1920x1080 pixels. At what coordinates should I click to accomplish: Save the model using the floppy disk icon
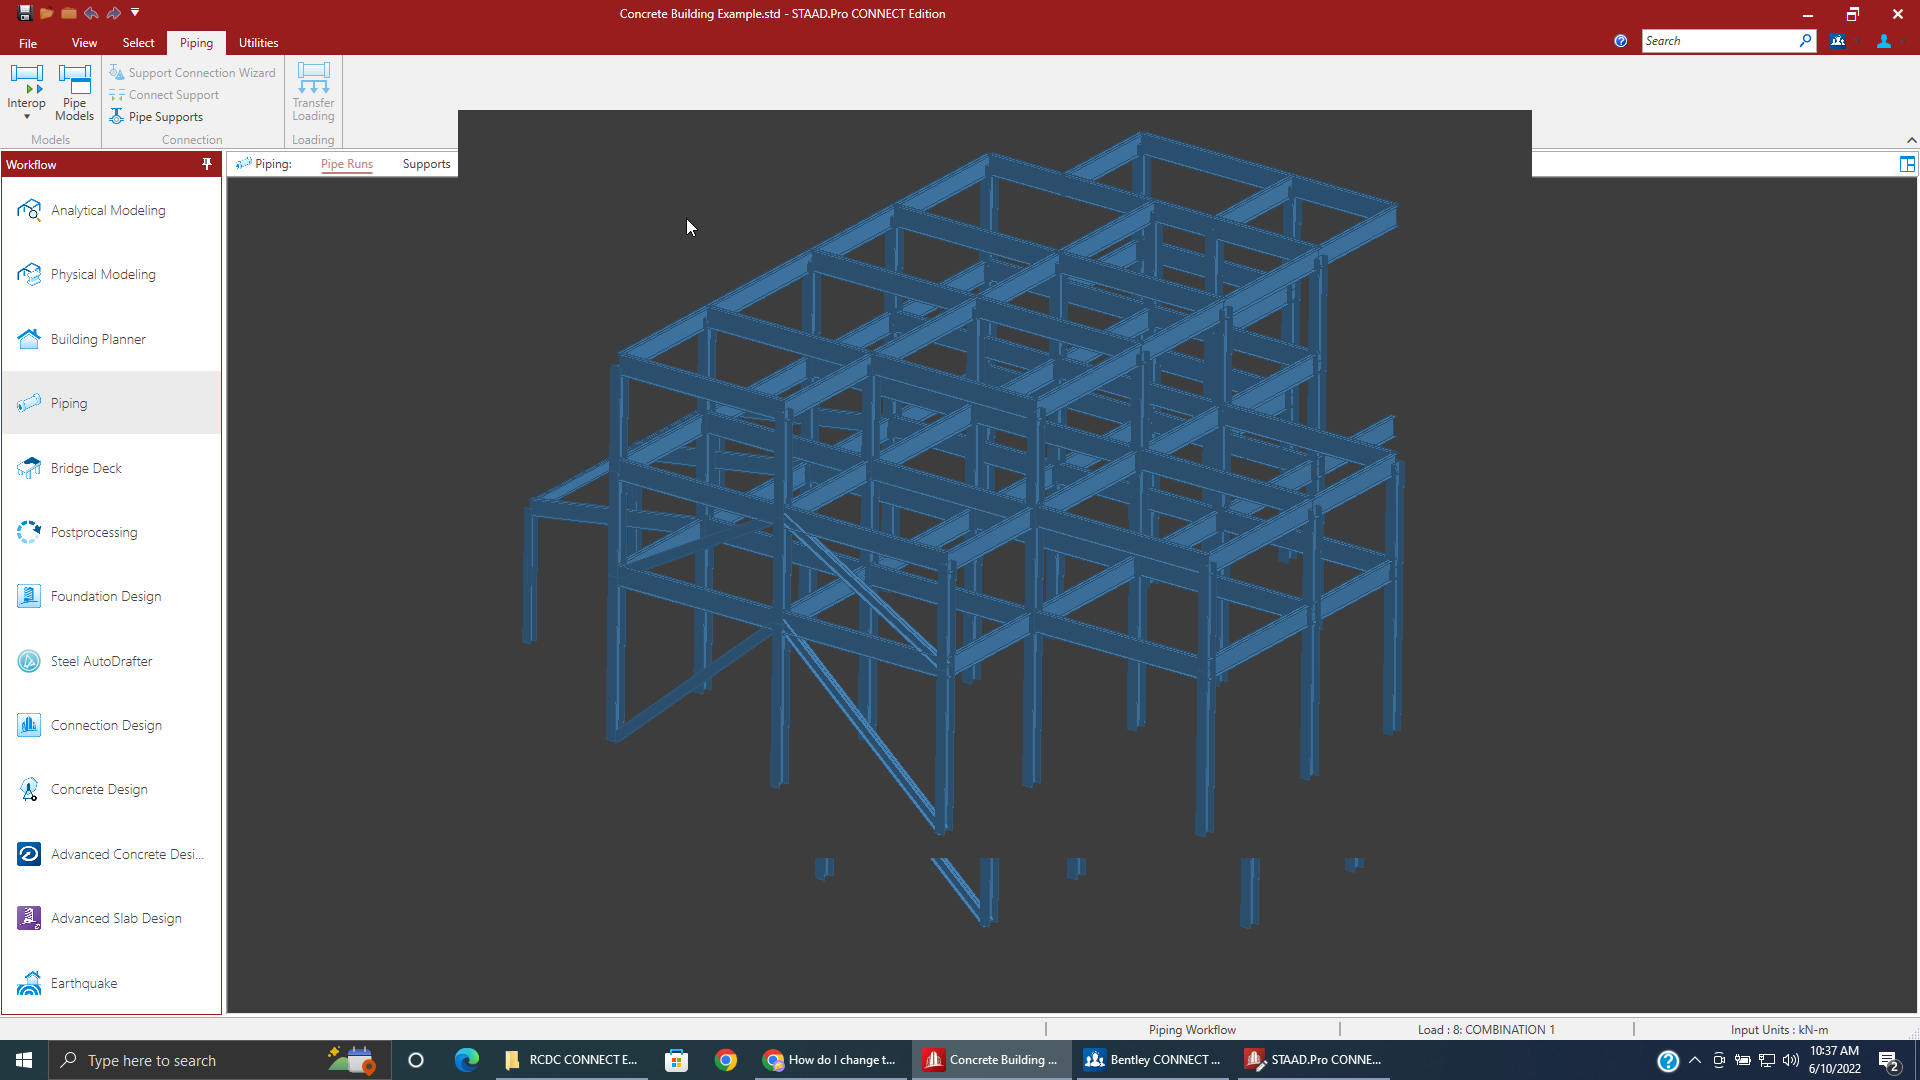(x=25, y=13)
